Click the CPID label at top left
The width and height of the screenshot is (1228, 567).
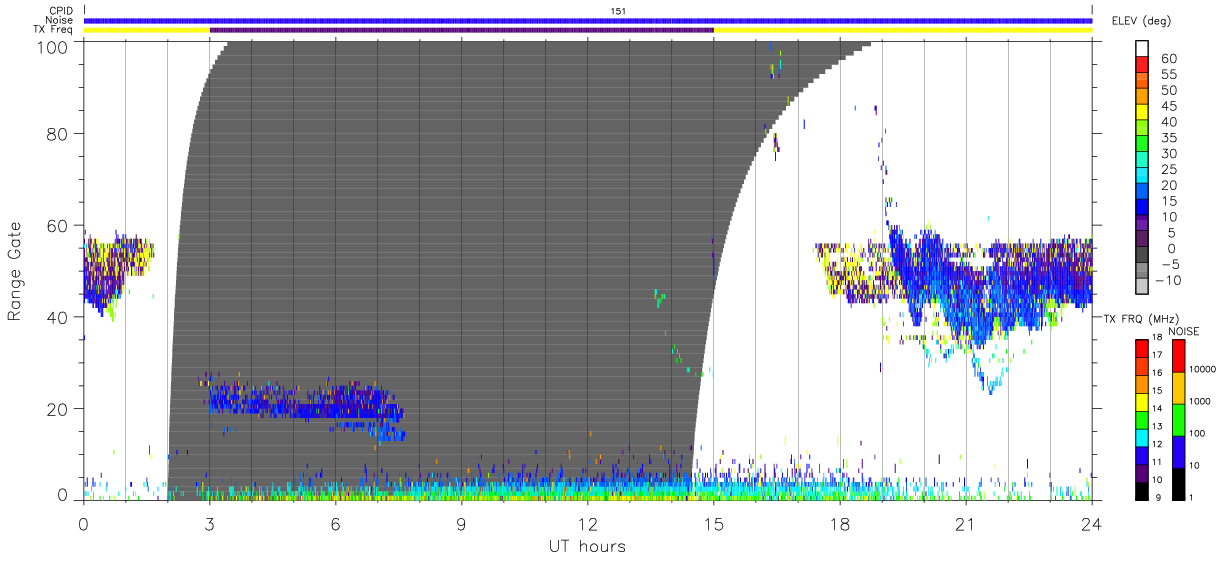tap(60, 11)
